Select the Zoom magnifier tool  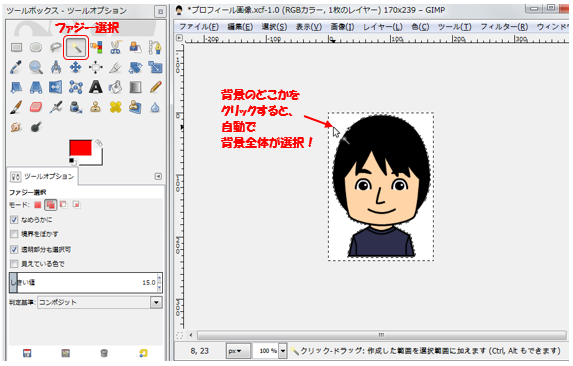[x=36, y=67]
